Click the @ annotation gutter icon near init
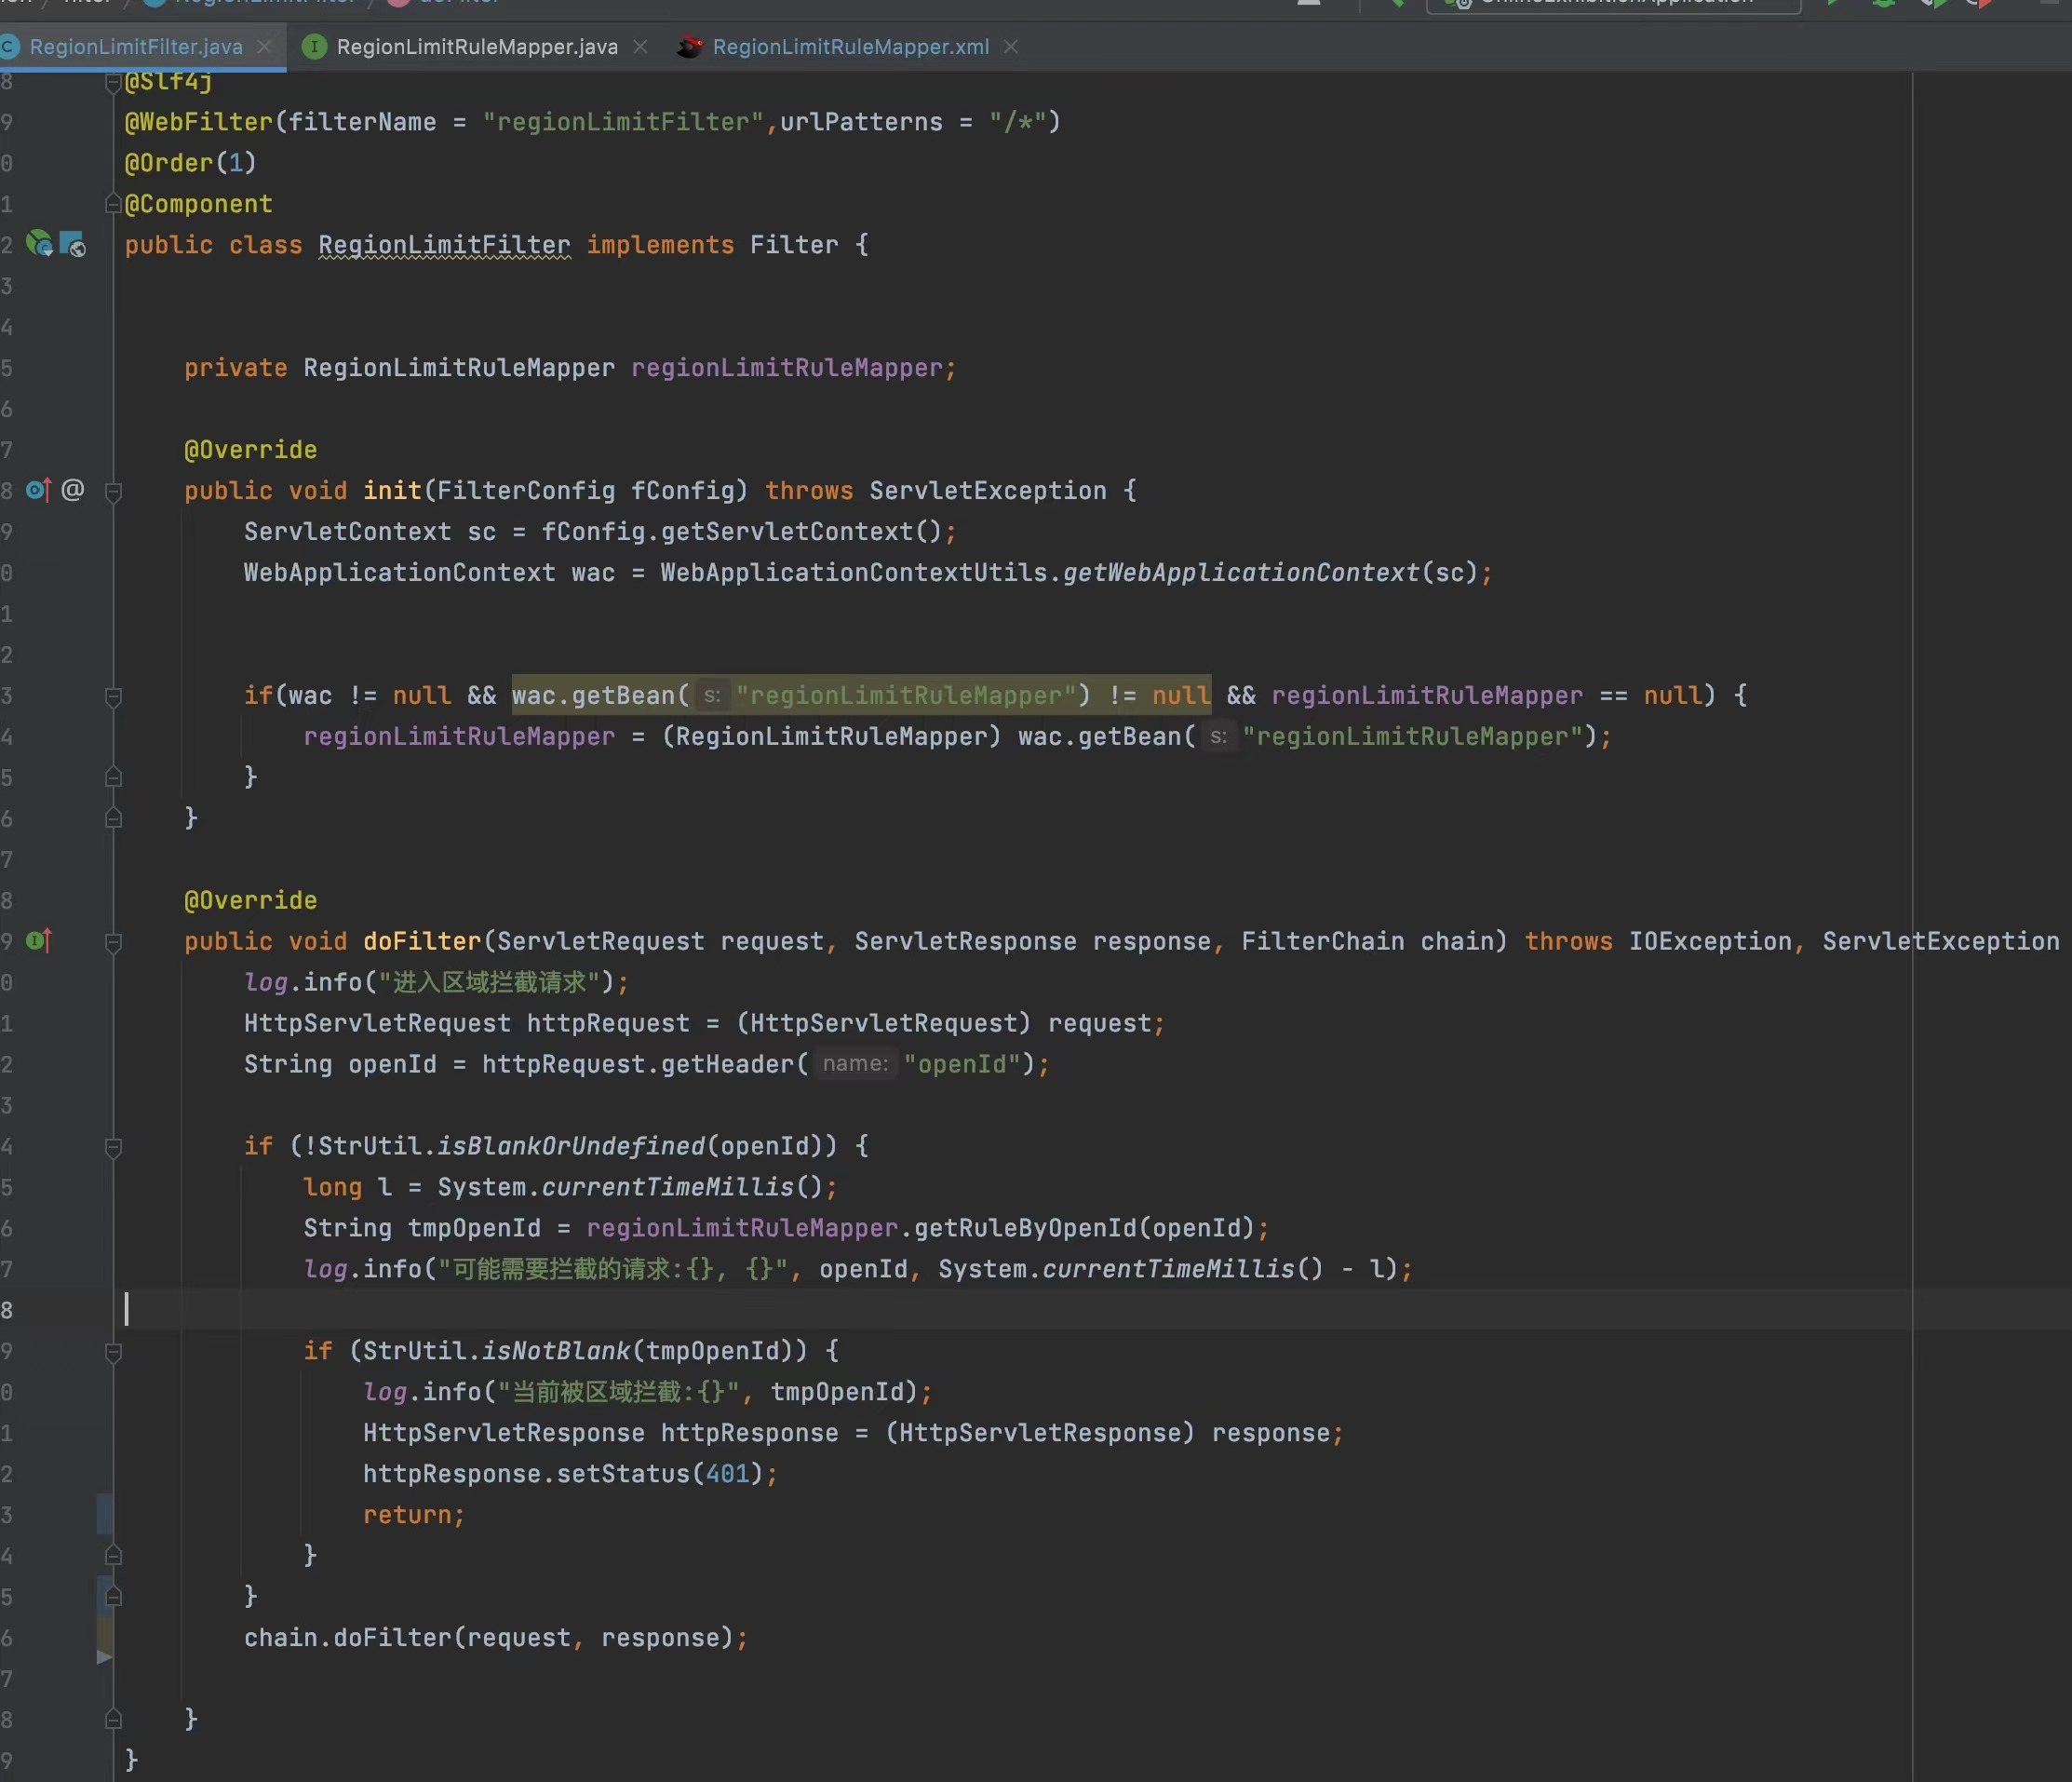 [73, 490]
